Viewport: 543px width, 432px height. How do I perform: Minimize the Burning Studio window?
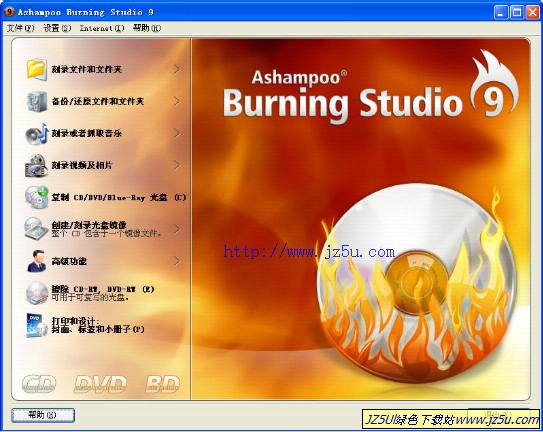501,12
